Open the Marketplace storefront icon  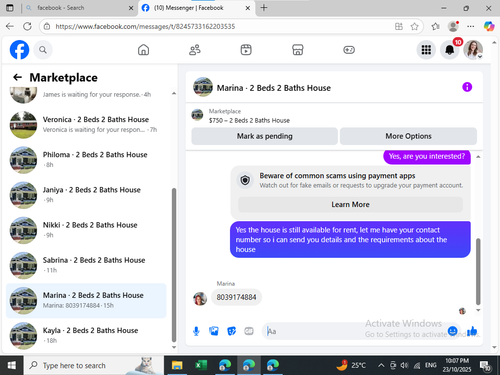(298, 50)
